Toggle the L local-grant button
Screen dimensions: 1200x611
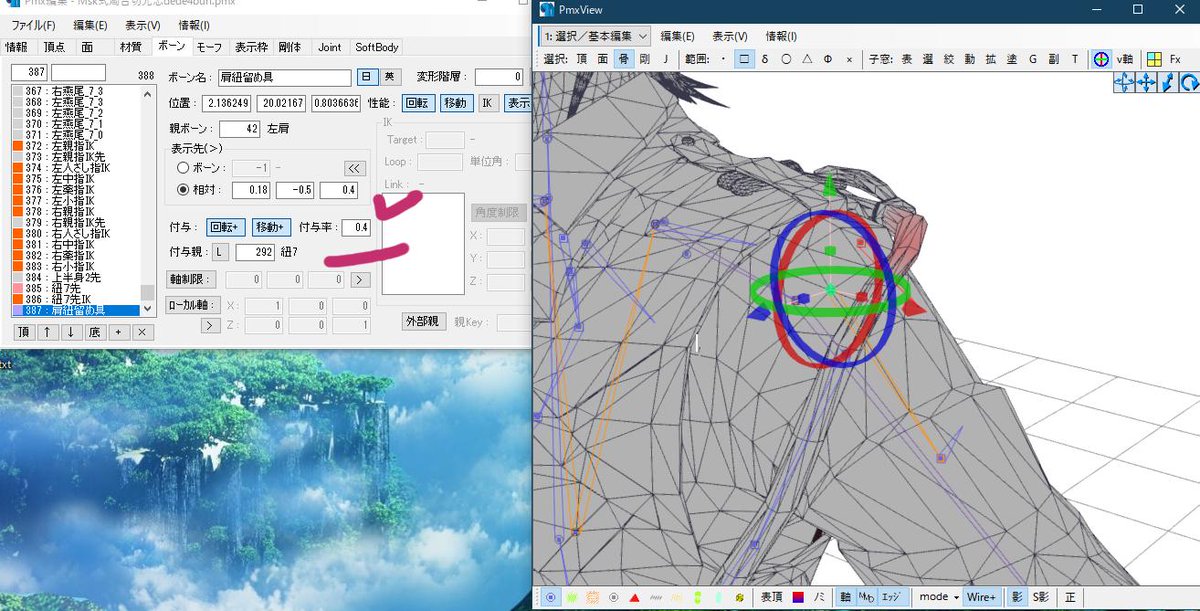(219, 251)
